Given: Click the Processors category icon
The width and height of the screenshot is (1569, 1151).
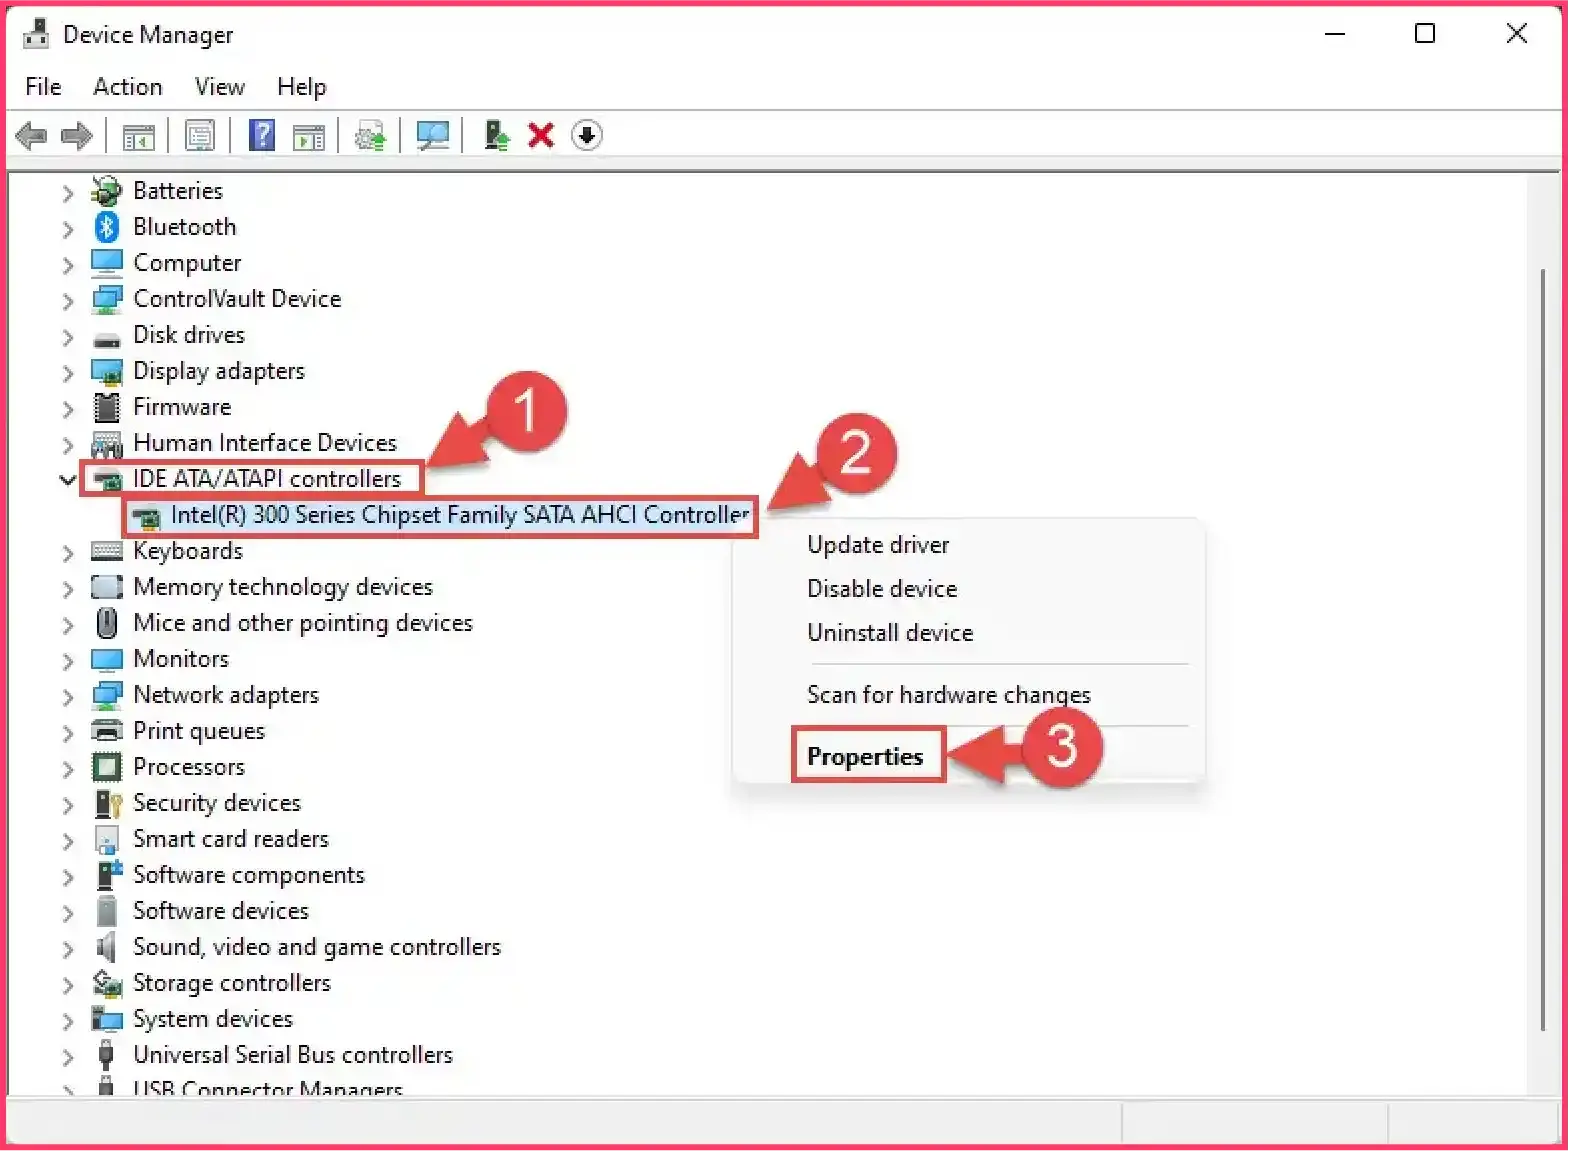Looking at the screenshot, I should point(106,767).
